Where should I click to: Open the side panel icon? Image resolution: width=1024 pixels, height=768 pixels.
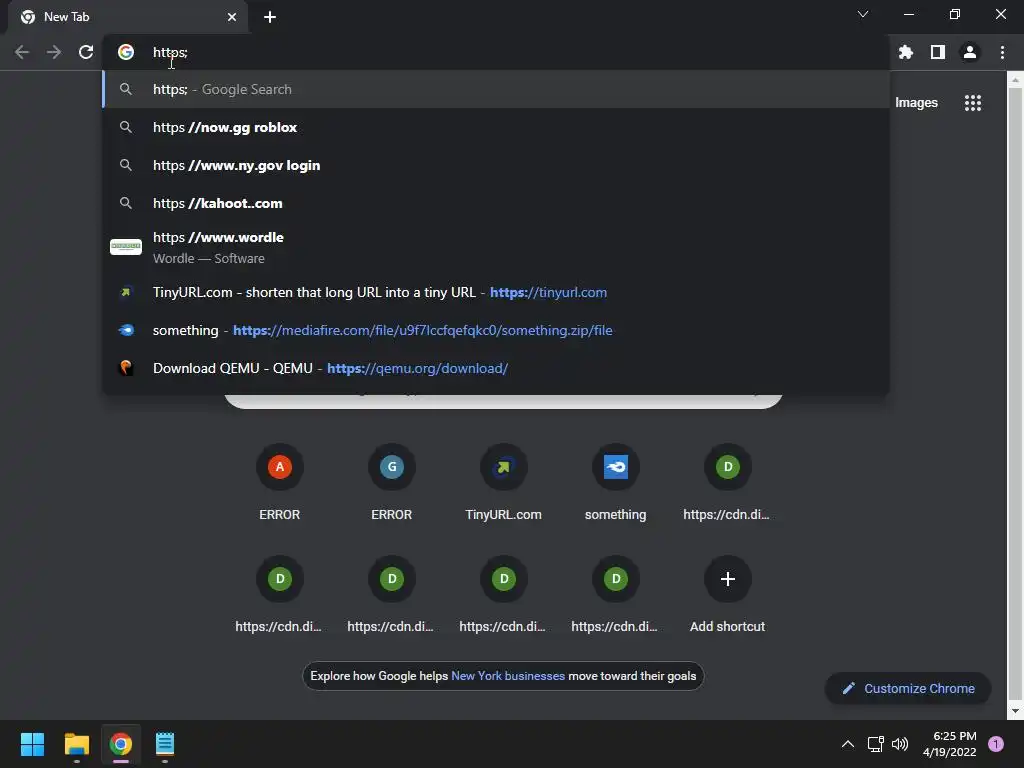(x=938, y=52)
